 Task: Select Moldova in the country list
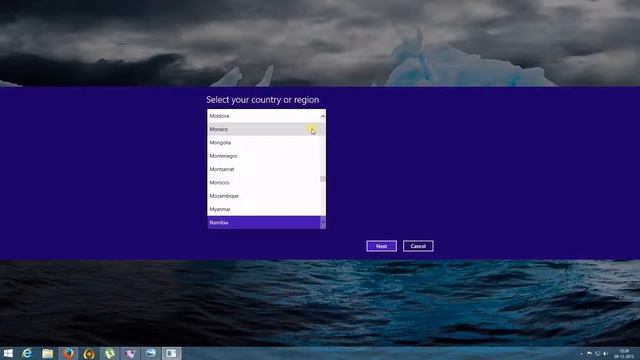[x=264, y=116]
